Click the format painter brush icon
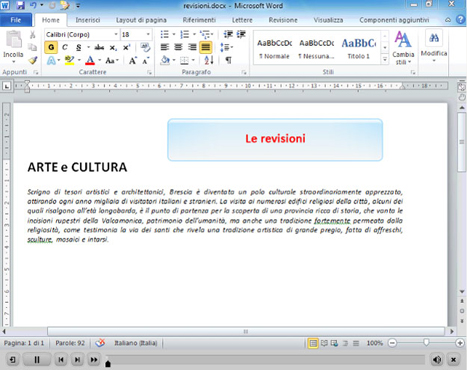This screenshot has width=467, height=370. pos(32,60)
